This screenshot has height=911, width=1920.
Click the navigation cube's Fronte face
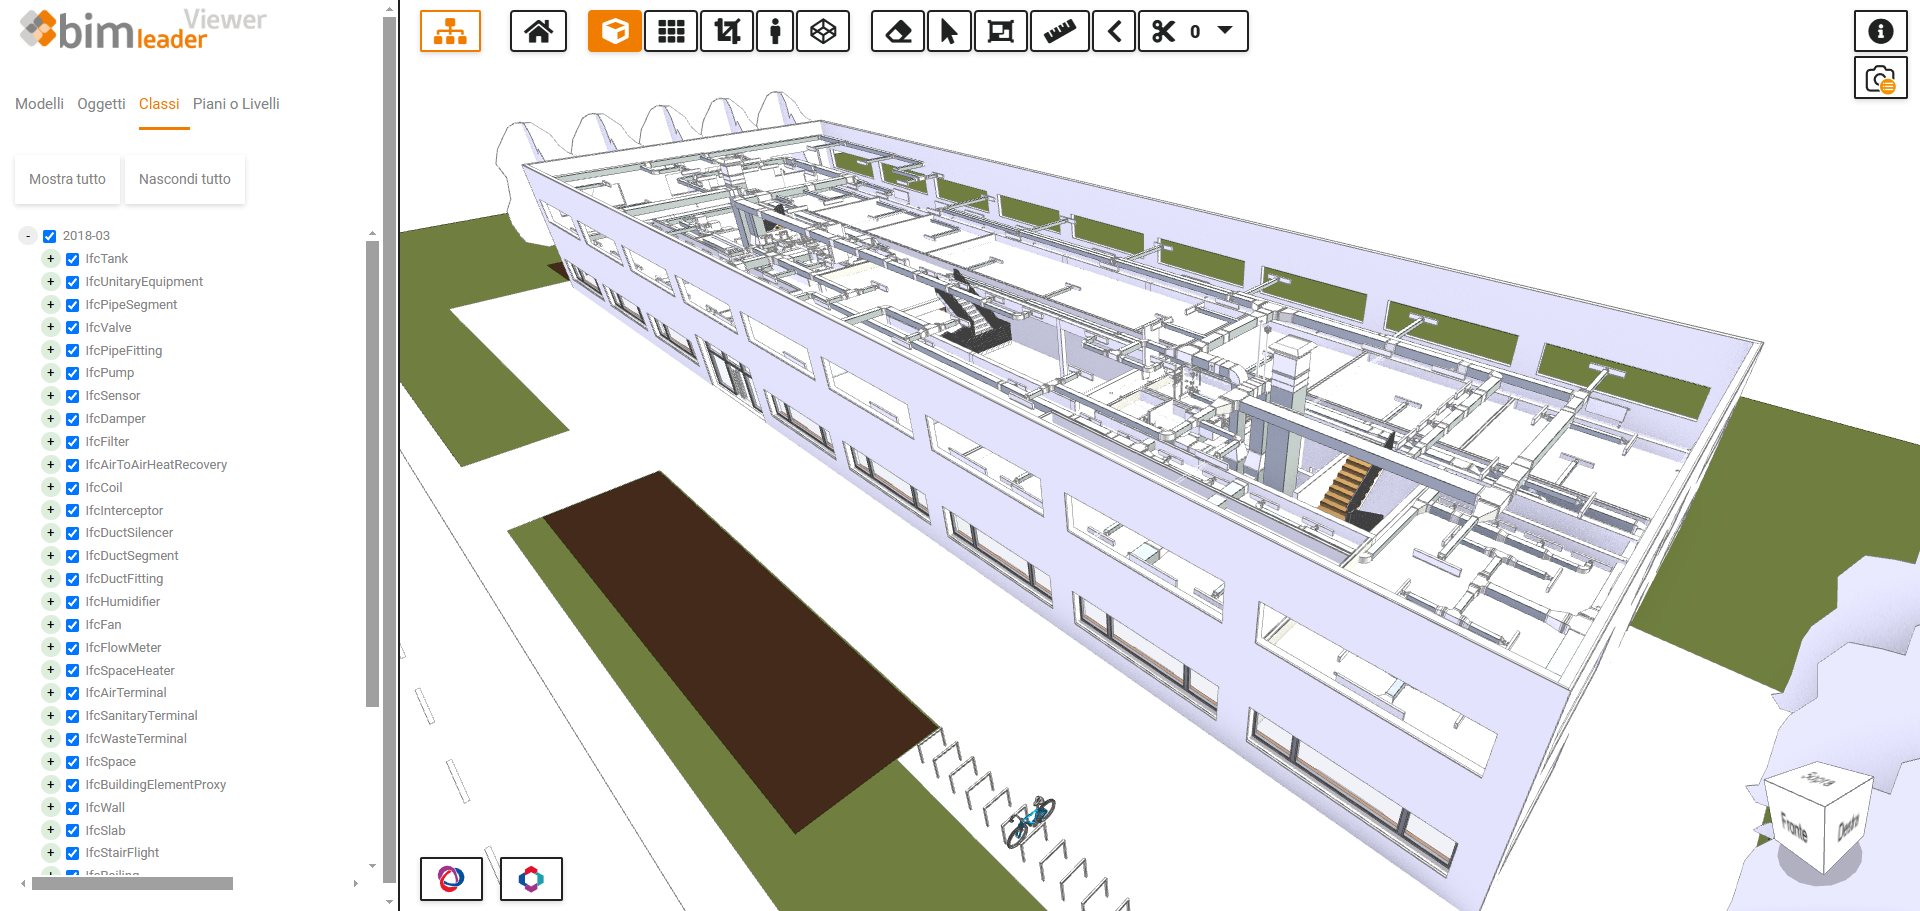(x=1794, y=828)
